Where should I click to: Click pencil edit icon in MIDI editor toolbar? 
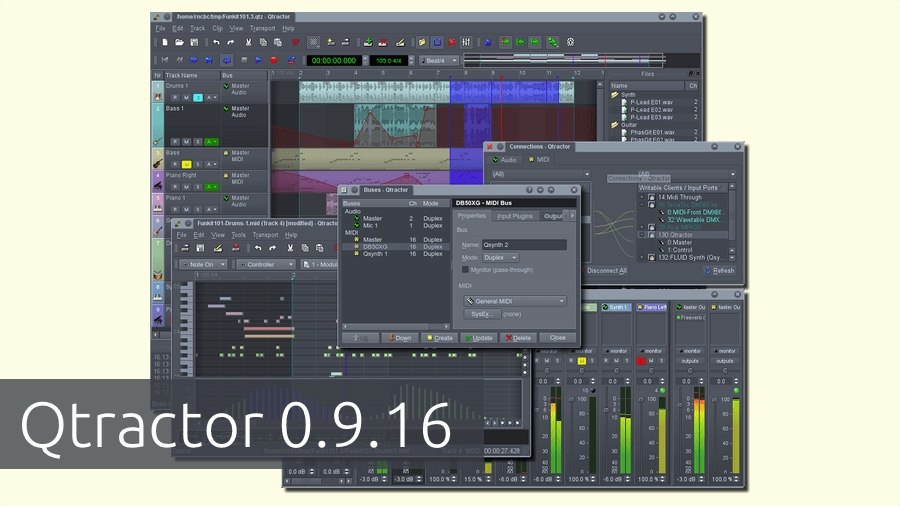tap(218, 248)
